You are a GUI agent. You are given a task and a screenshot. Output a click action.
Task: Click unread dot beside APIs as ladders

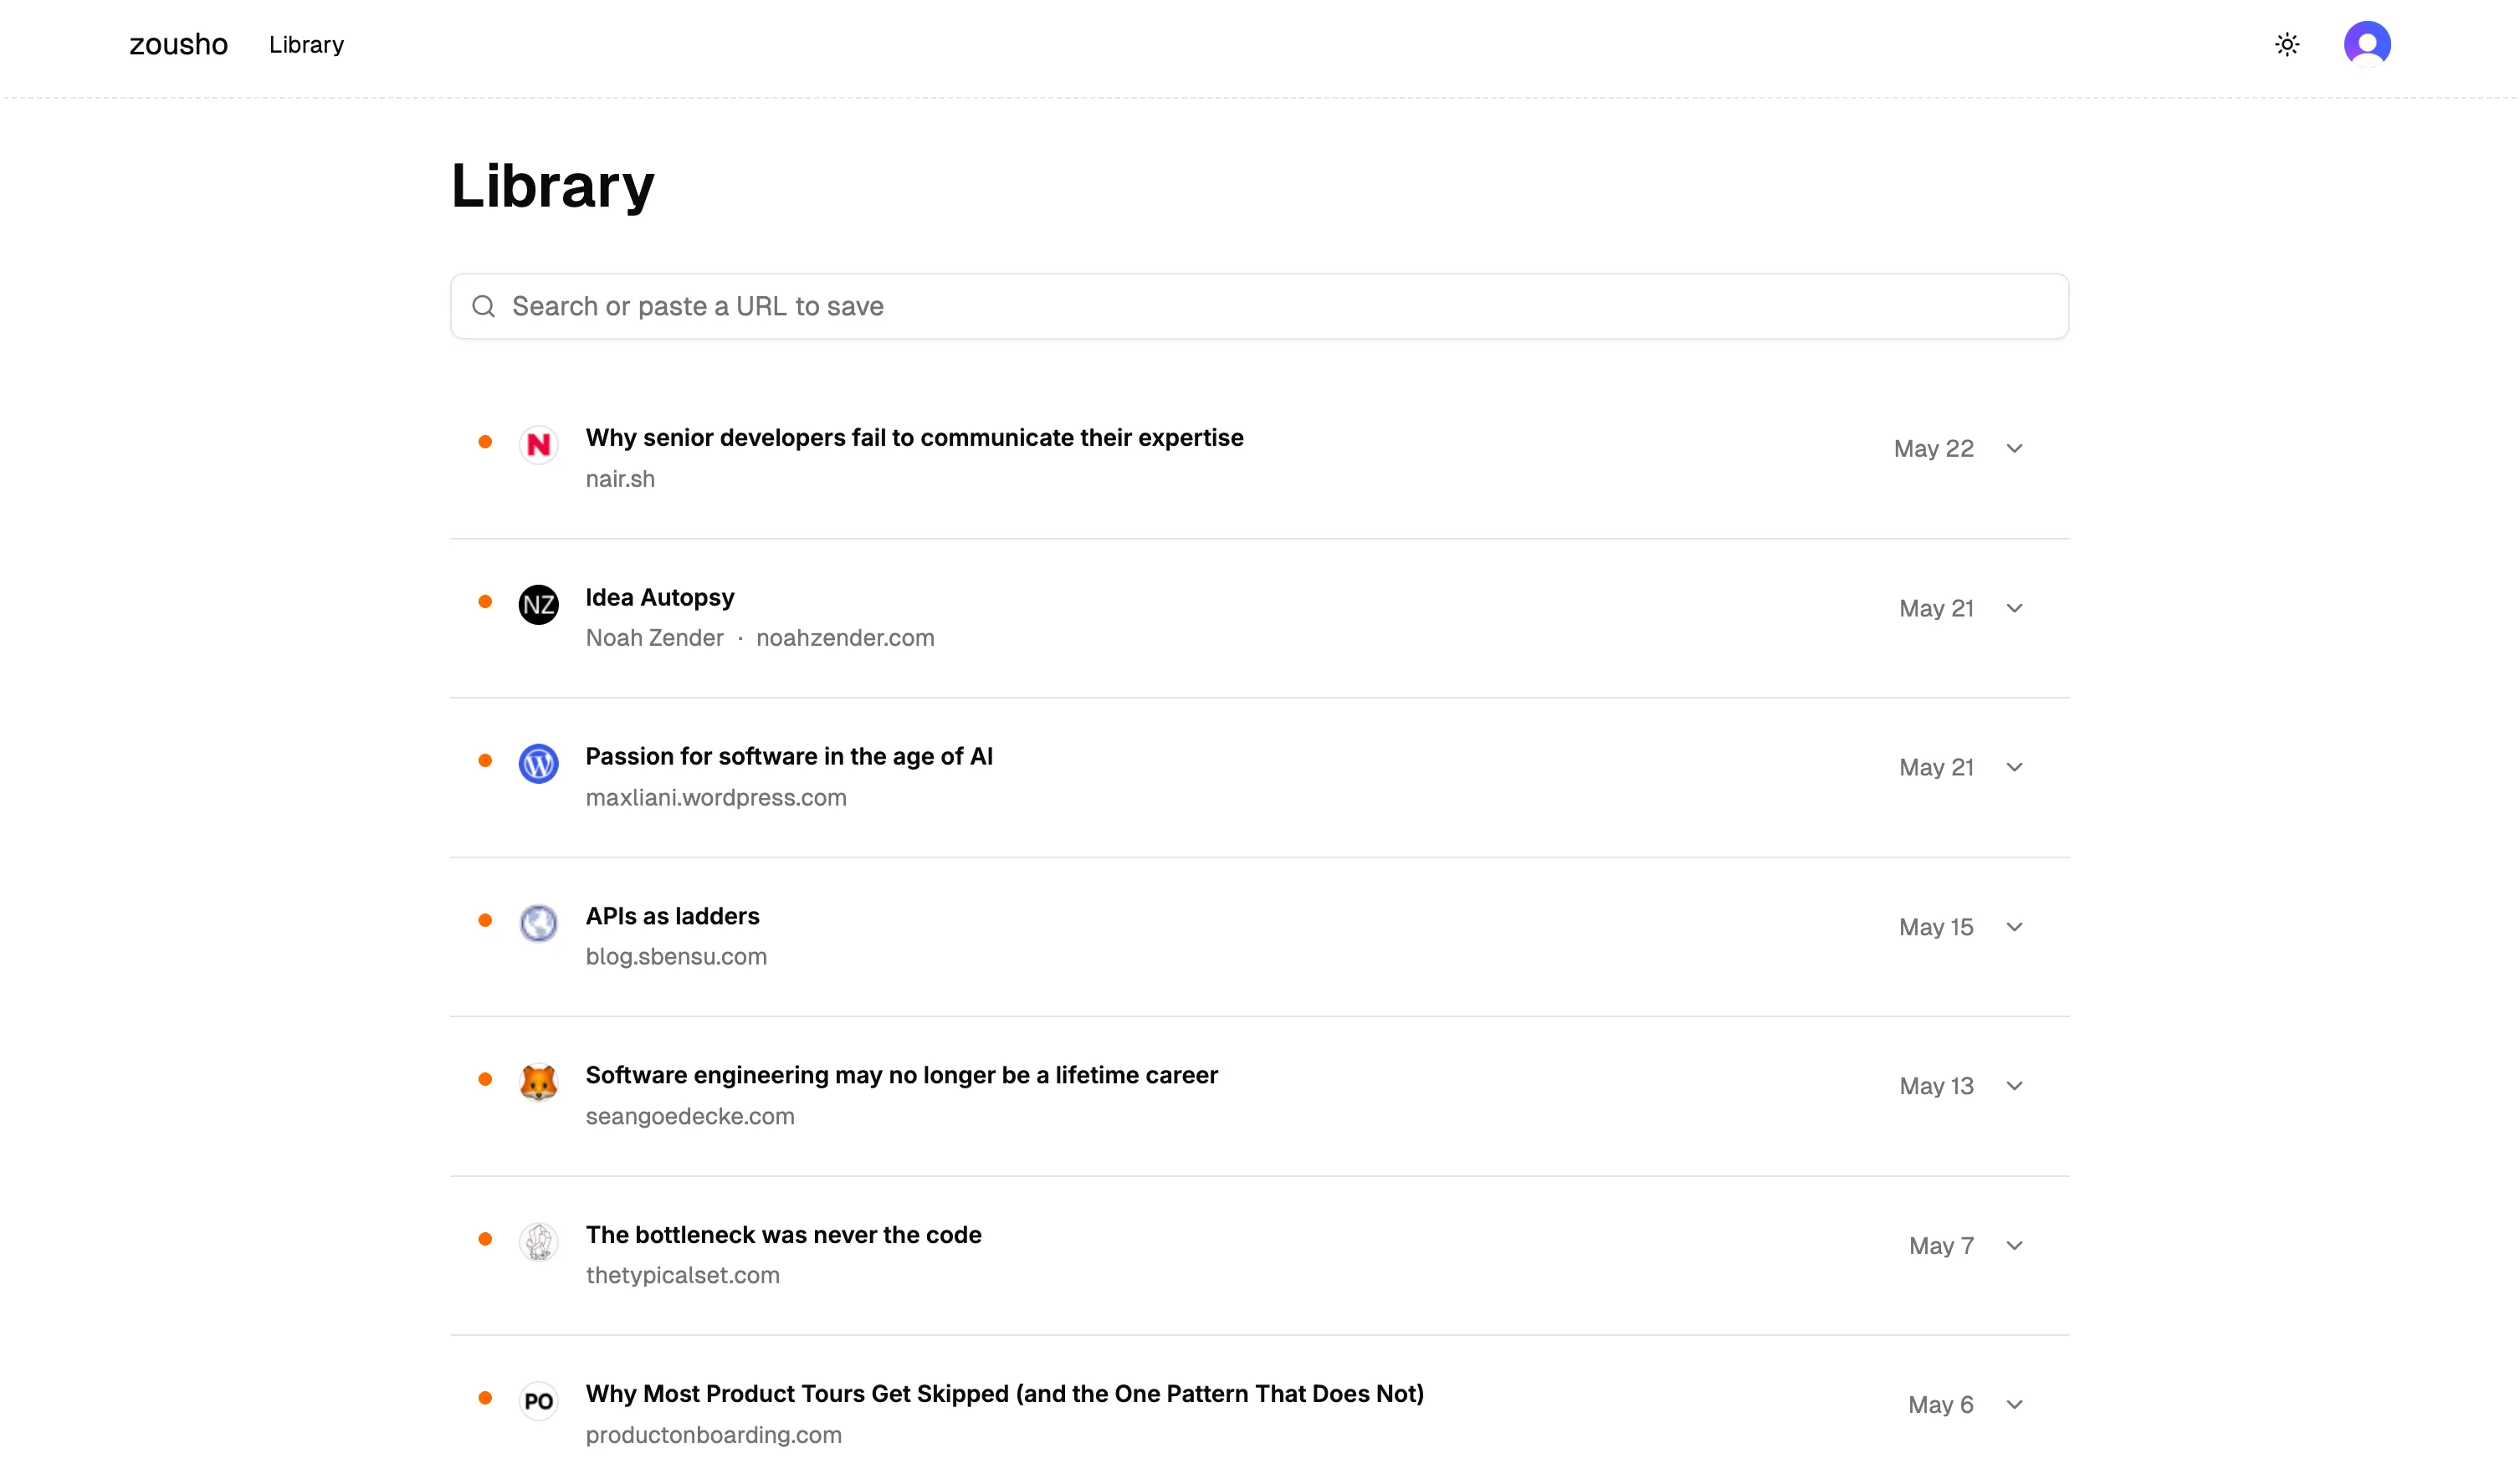pos(485,920)
